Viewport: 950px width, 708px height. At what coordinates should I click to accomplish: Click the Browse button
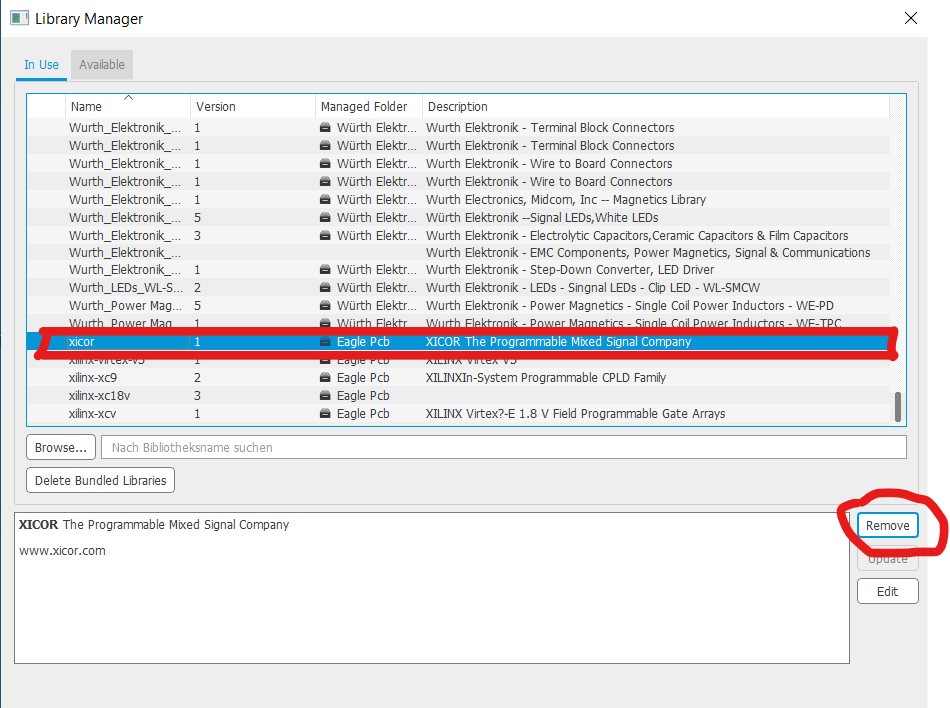coord(60,447)
